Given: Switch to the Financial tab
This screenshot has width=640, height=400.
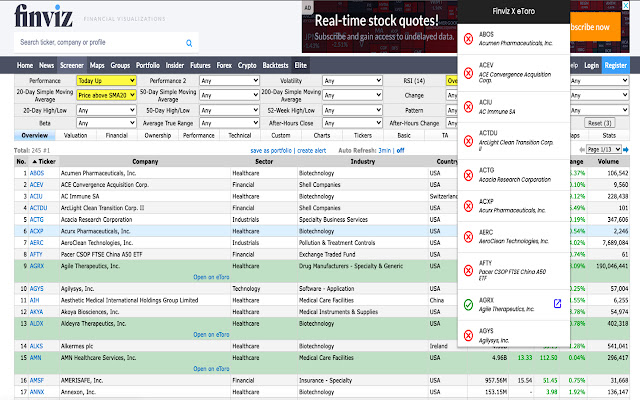Looking at the screenshot, I should (117, 136).
